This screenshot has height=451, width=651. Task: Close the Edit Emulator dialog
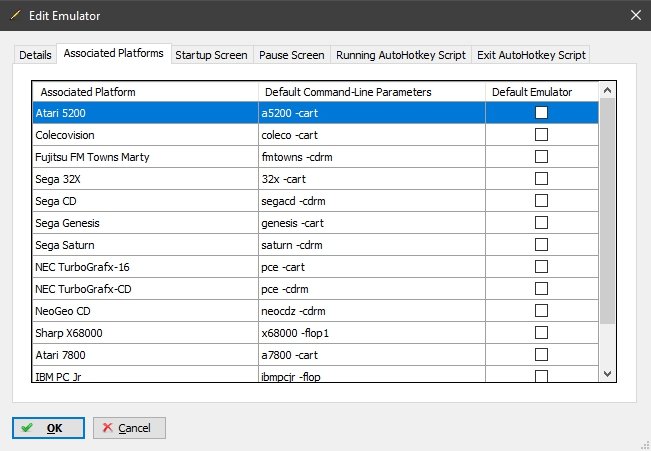pyautogui.click(x=636, y=15)
